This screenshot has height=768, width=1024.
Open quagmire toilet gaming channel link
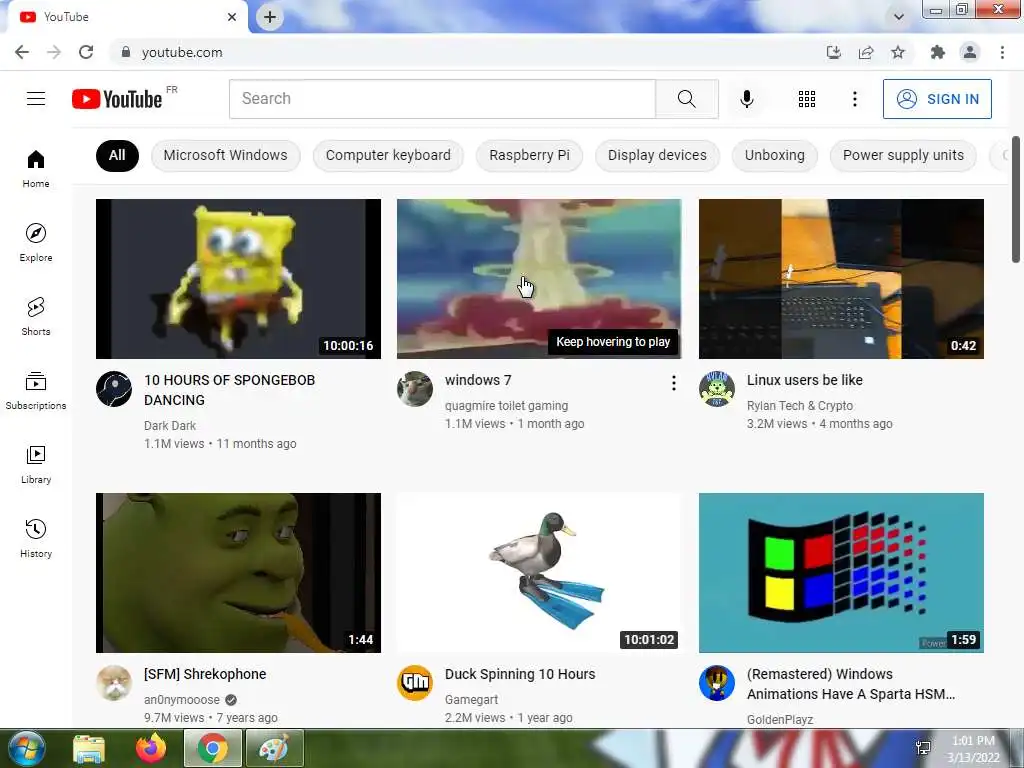point(506,406)
